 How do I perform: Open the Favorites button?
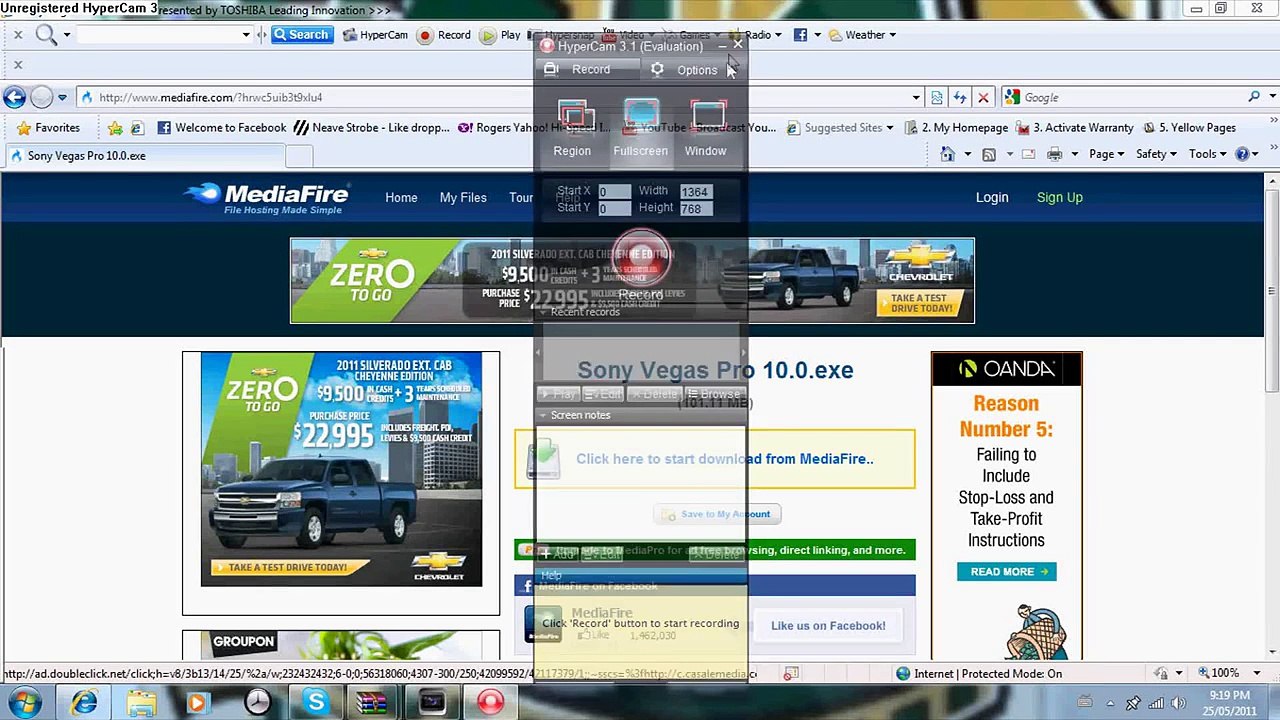48,128
